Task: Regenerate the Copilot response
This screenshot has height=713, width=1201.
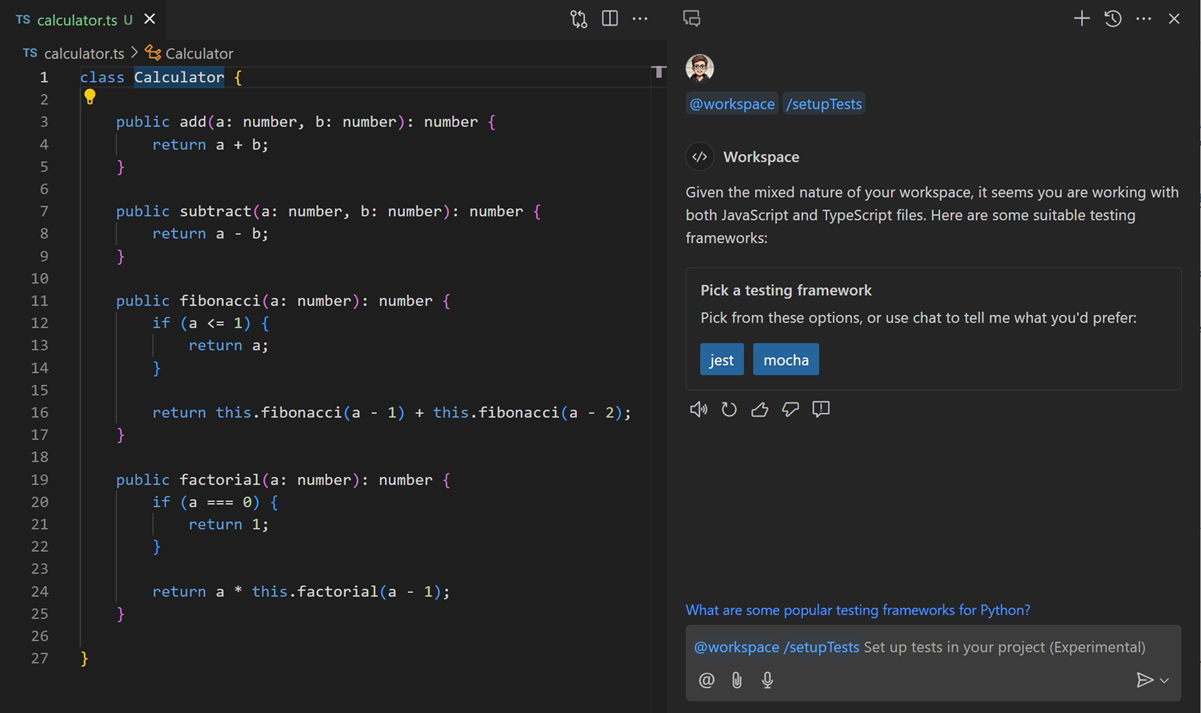Action: tap(729, 408)
